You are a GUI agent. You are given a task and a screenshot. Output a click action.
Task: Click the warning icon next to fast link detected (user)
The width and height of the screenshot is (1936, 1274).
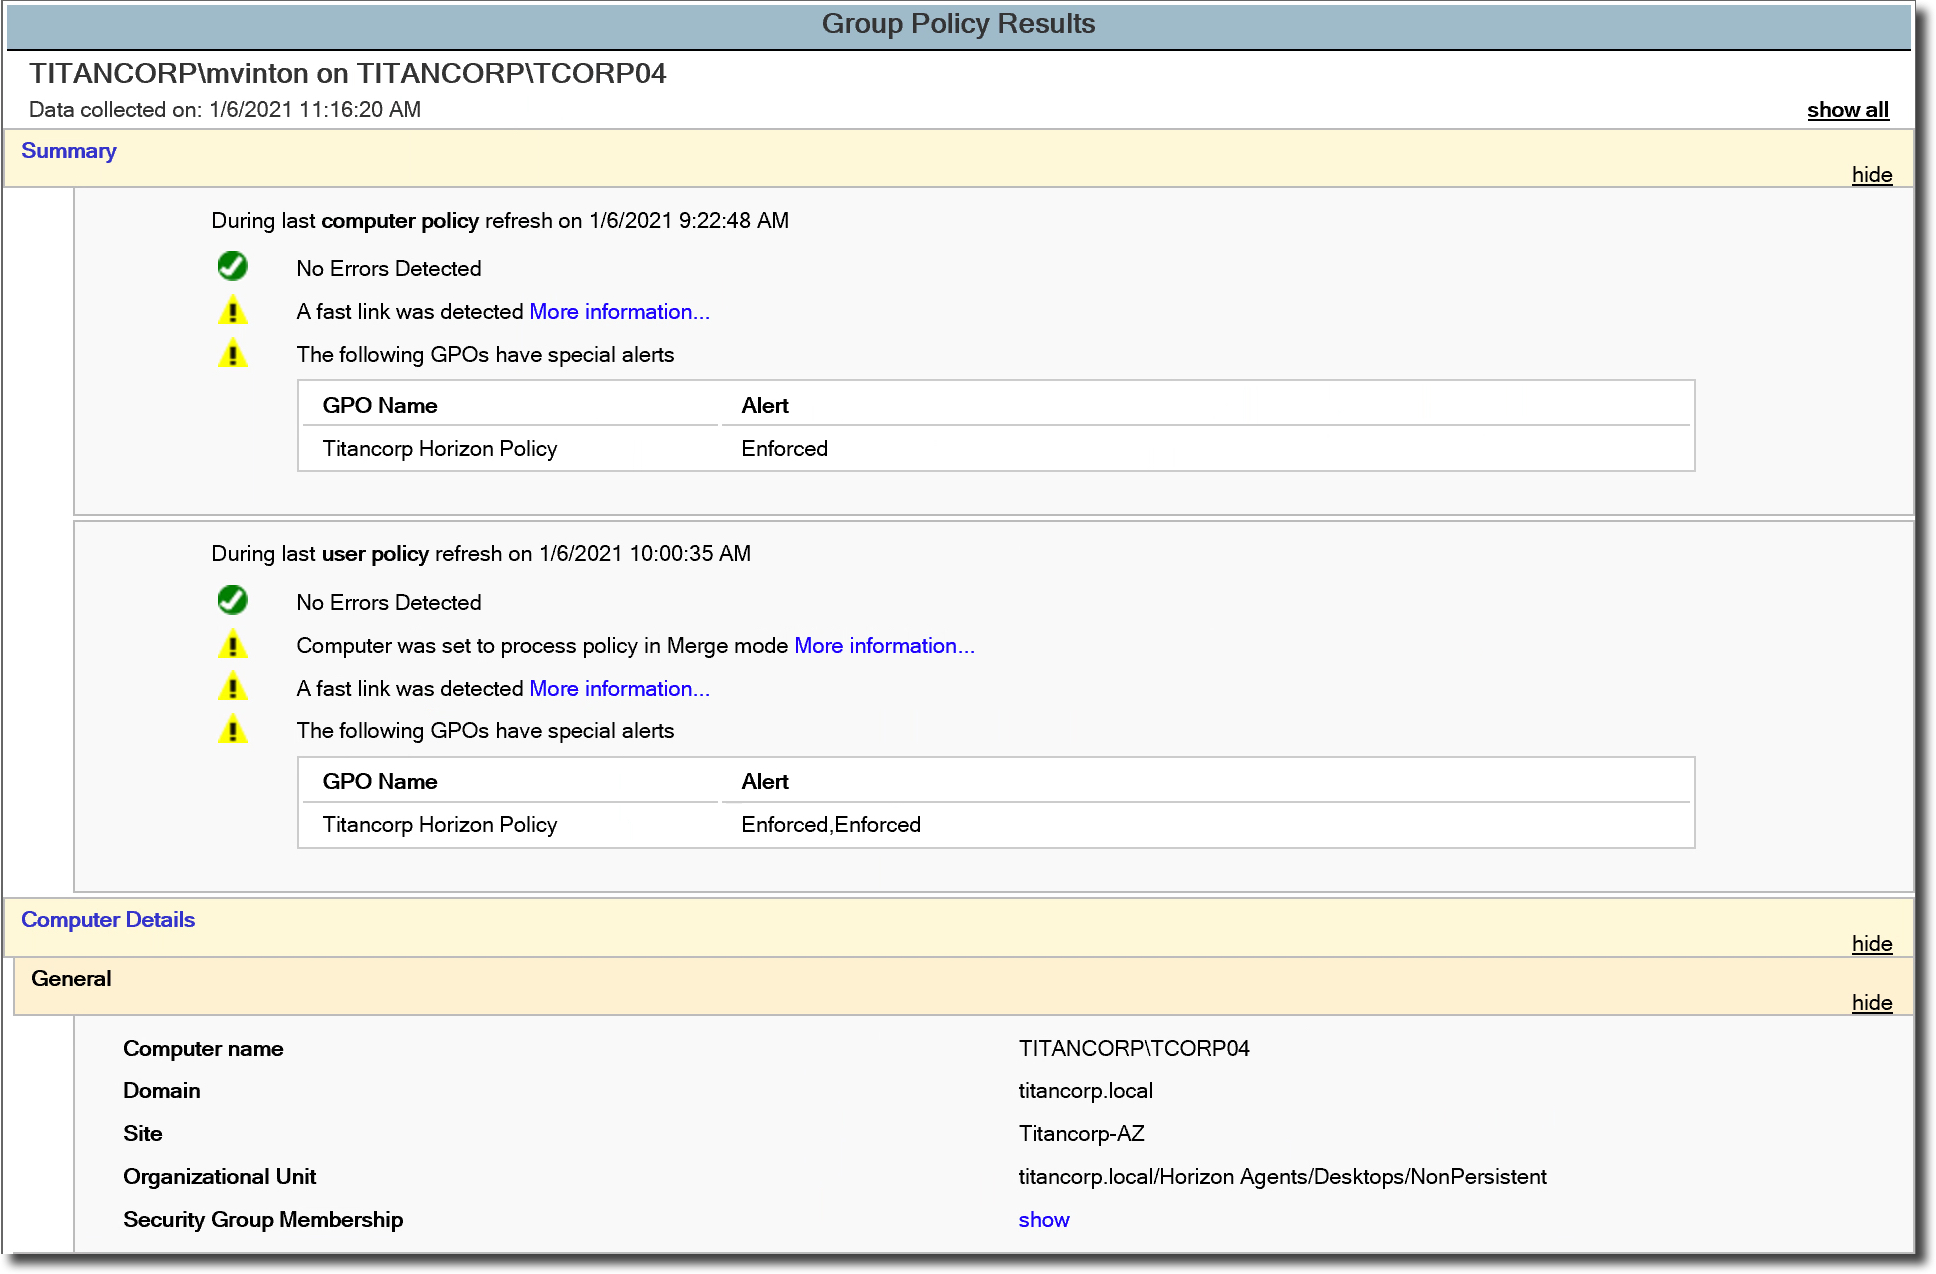[x=233, y=687]
